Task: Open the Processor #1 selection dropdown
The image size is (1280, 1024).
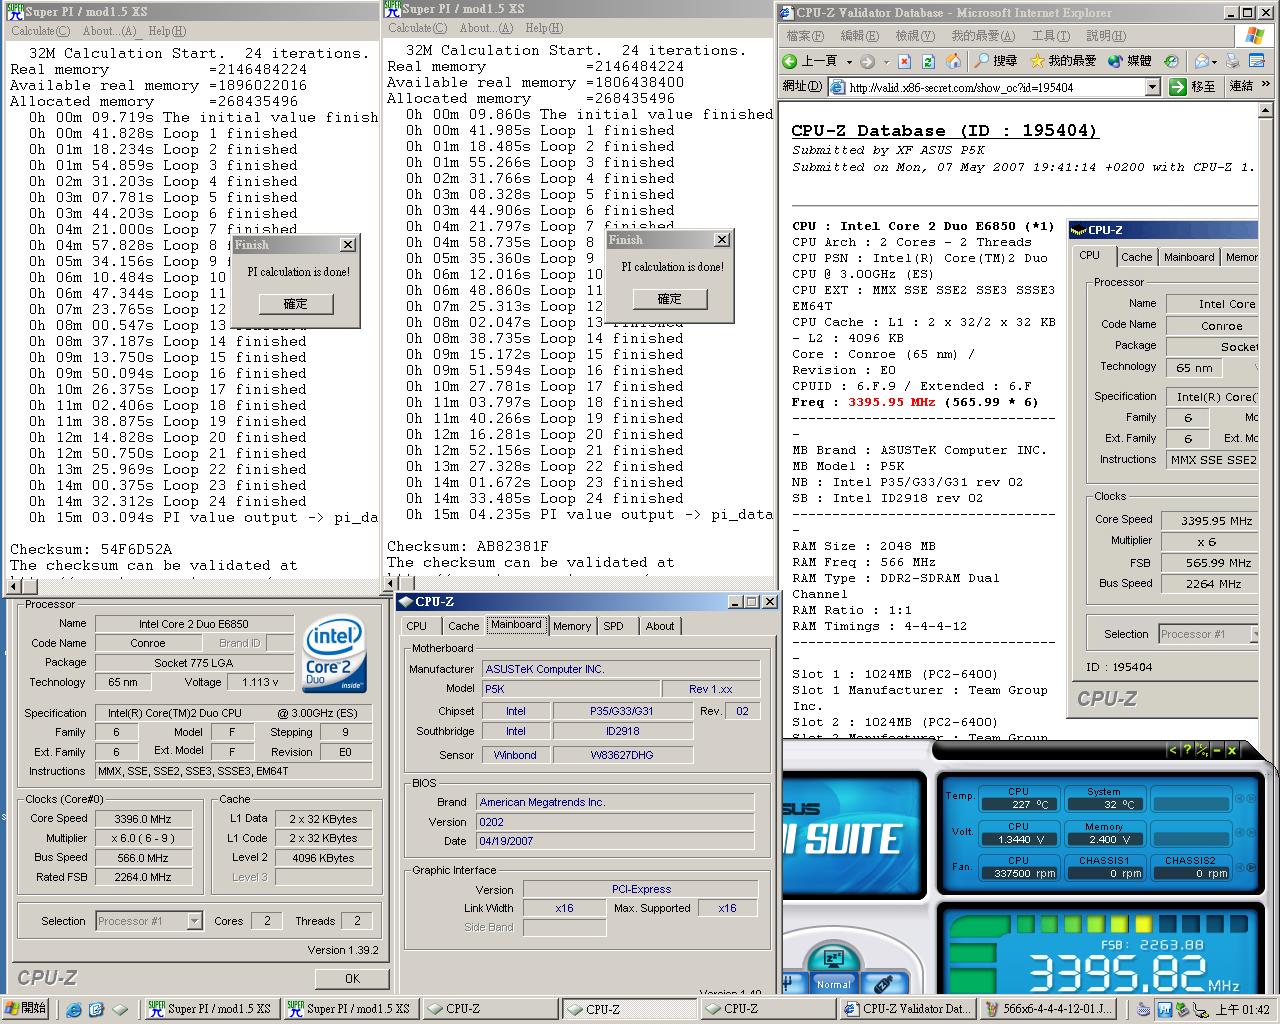Action: coord(194,921)
